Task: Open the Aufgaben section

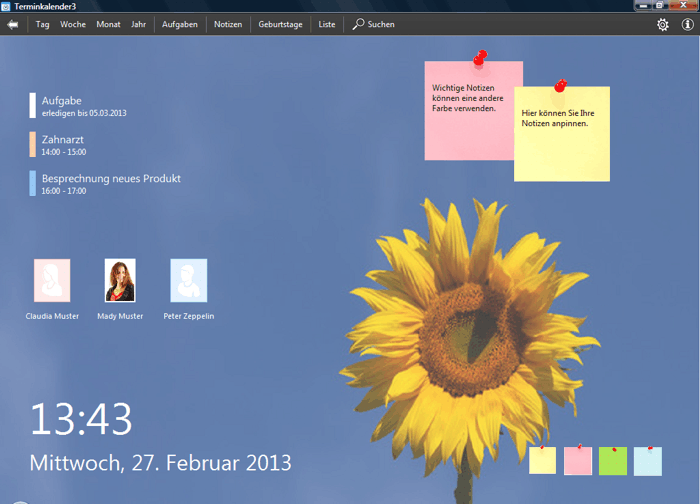Action: tap(180, 24)
